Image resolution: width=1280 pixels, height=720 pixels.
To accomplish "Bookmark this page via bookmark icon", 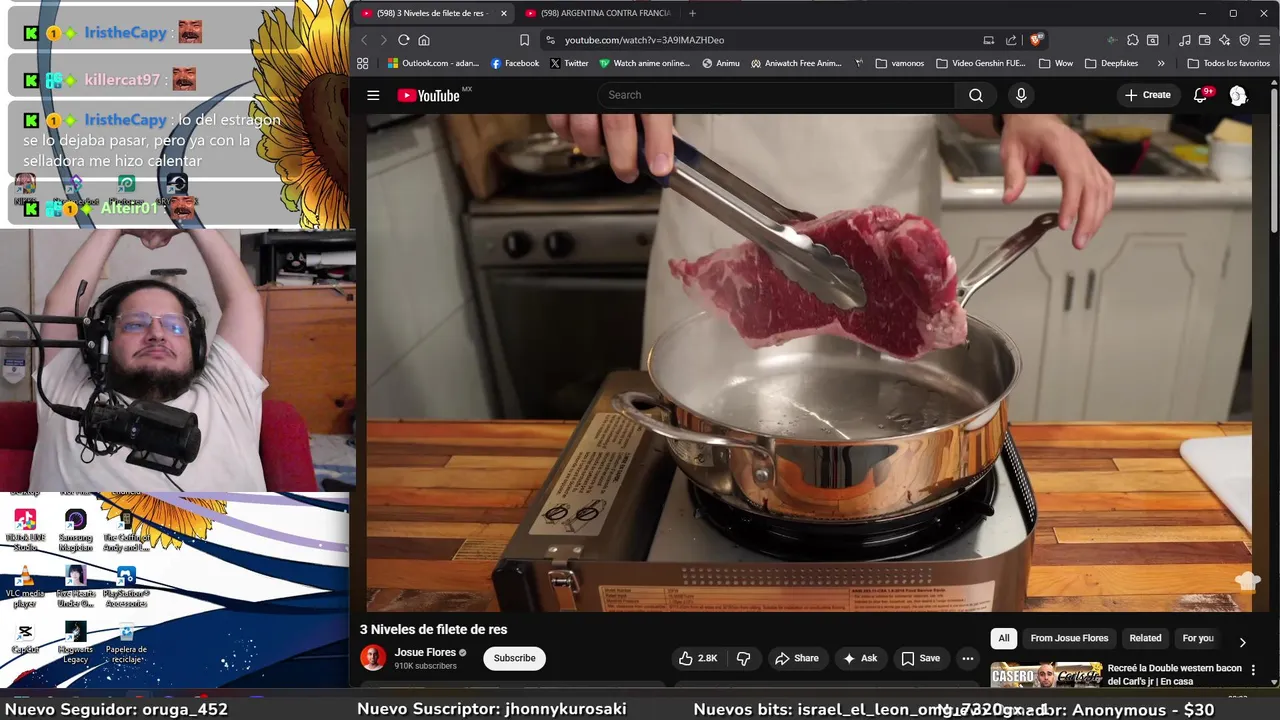I will click(x=524, y=40).
